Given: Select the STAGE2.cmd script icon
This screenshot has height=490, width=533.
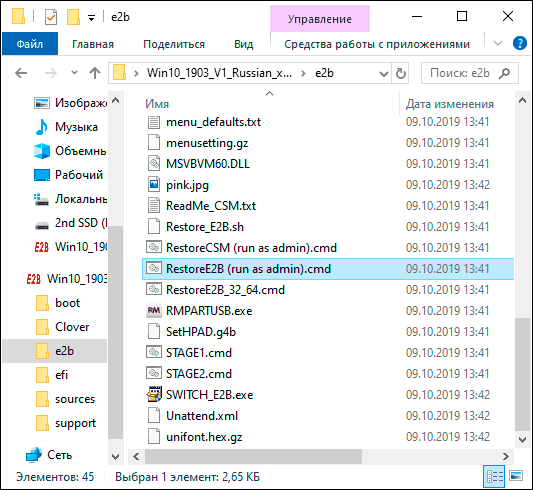Looking at the screenshot, I should tap(154, 373).
